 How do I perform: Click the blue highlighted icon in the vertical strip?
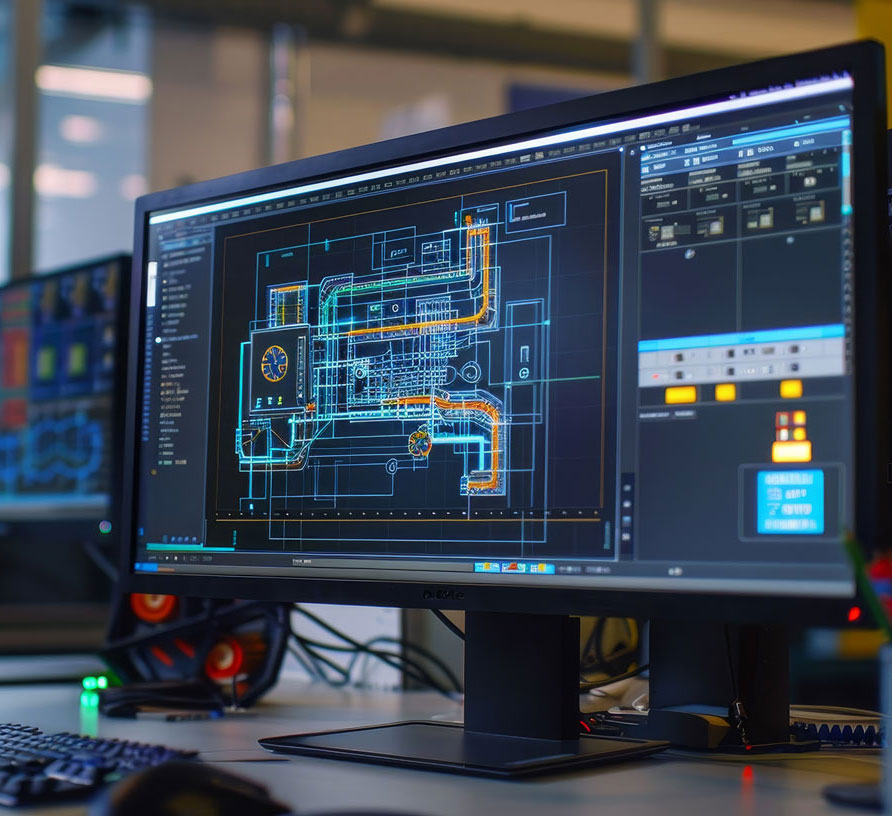627,521
